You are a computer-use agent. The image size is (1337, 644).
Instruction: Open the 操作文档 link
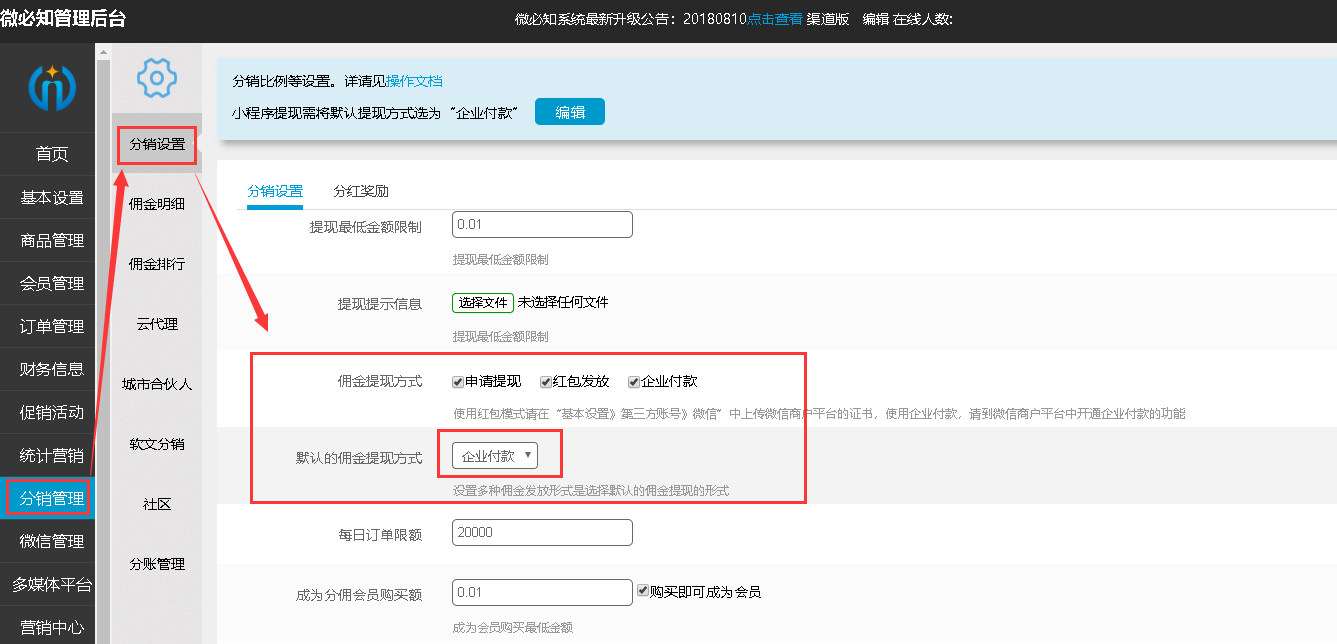[414, 81]
